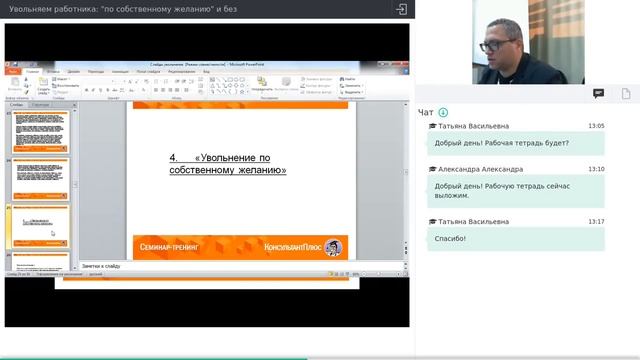The width and height of the screenshot is (640, 360).
Task: Click the 13:17 chat timestamp
Action: click(596, 222)
